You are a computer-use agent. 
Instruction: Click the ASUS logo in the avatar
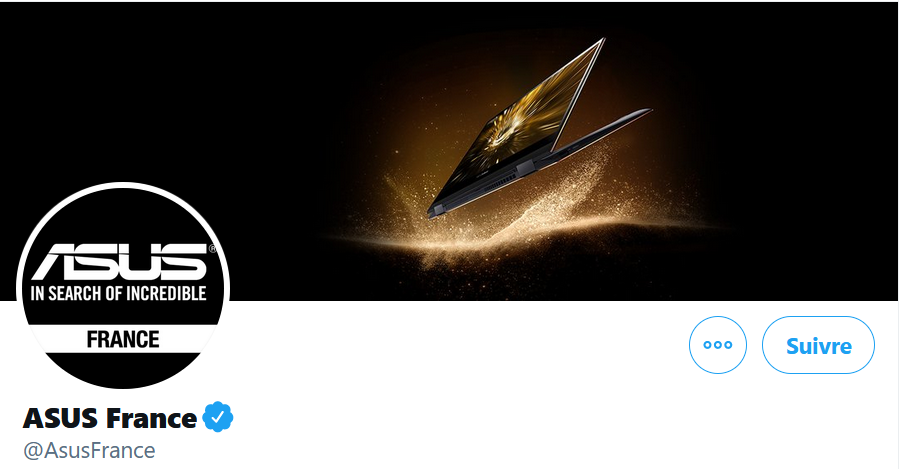tap(119, 262)
